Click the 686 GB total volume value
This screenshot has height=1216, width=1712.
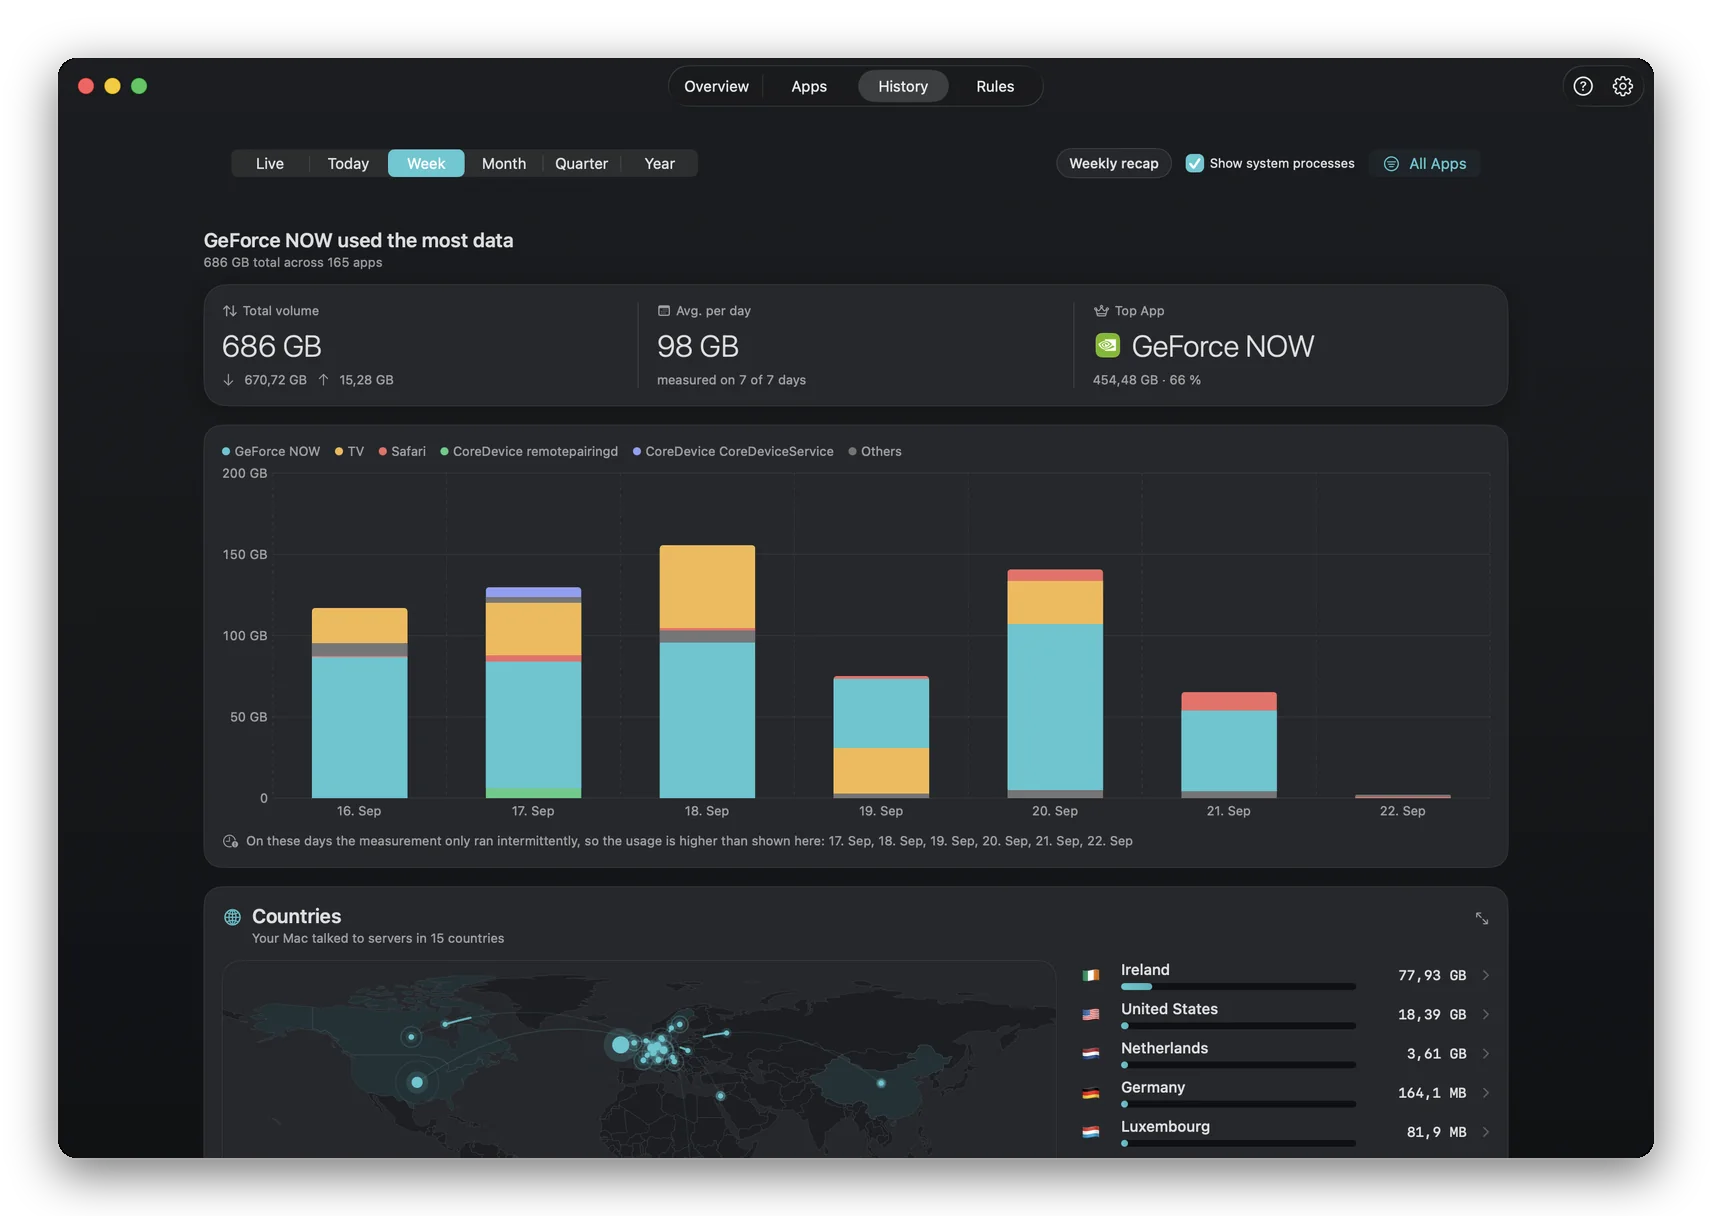272,346
